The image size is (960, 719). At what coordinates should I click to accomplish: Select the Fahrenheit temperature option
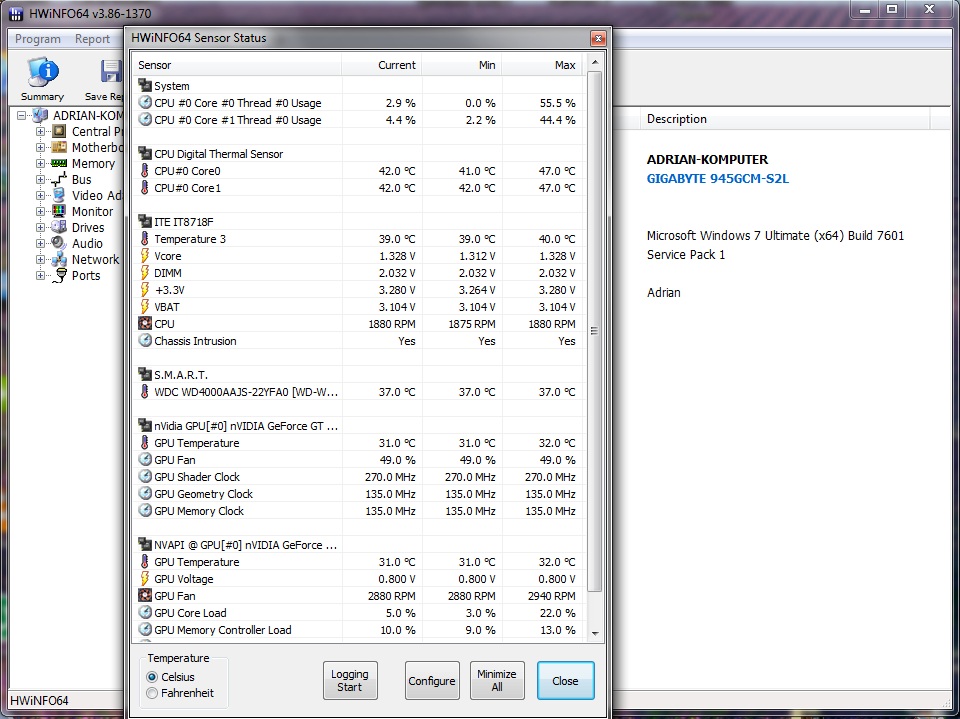pyautogui.click(x=152, y=693)
